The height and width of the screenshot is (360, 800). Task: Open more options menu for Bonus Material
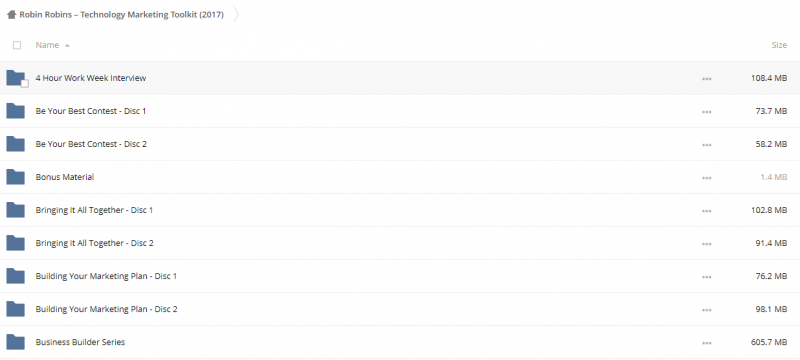pos(707,178)
